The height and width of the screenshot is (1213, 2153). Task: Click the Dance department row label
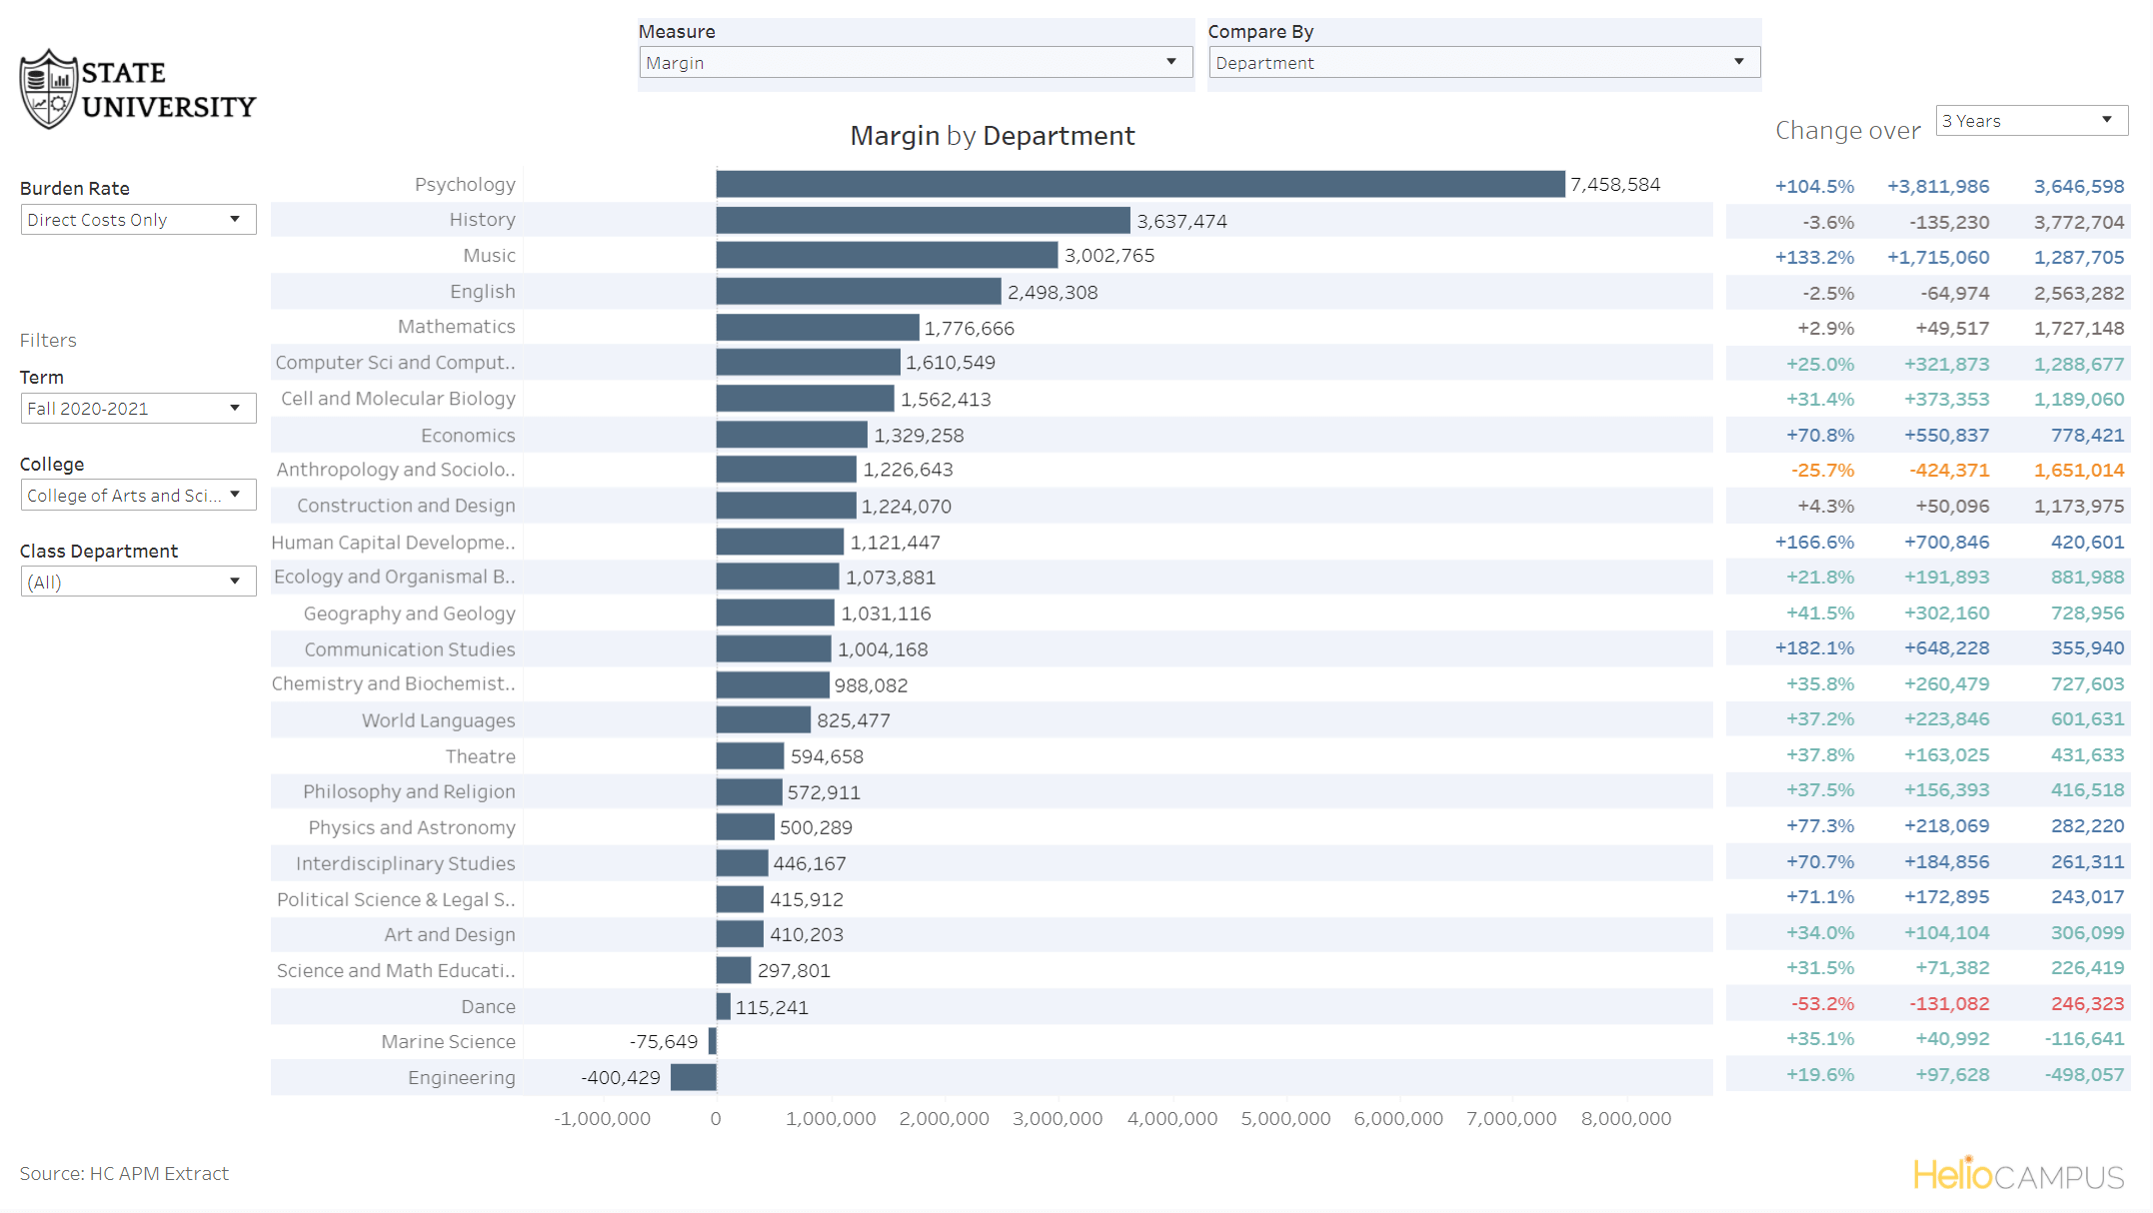pyautogui.click(x=488, y=1006)
